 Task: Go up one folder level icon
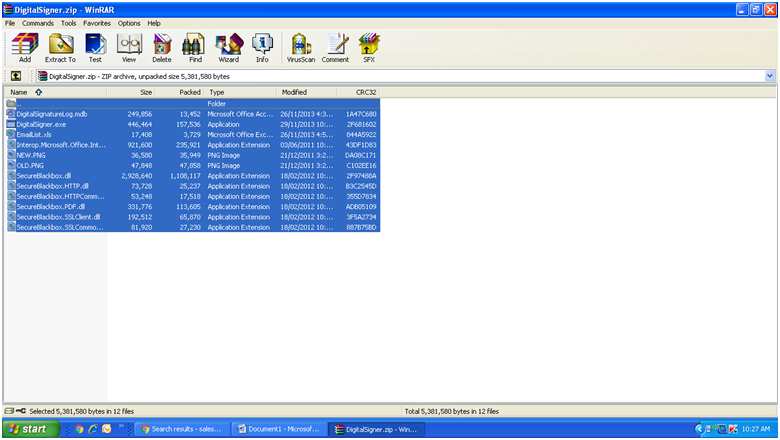pos(16,76)
